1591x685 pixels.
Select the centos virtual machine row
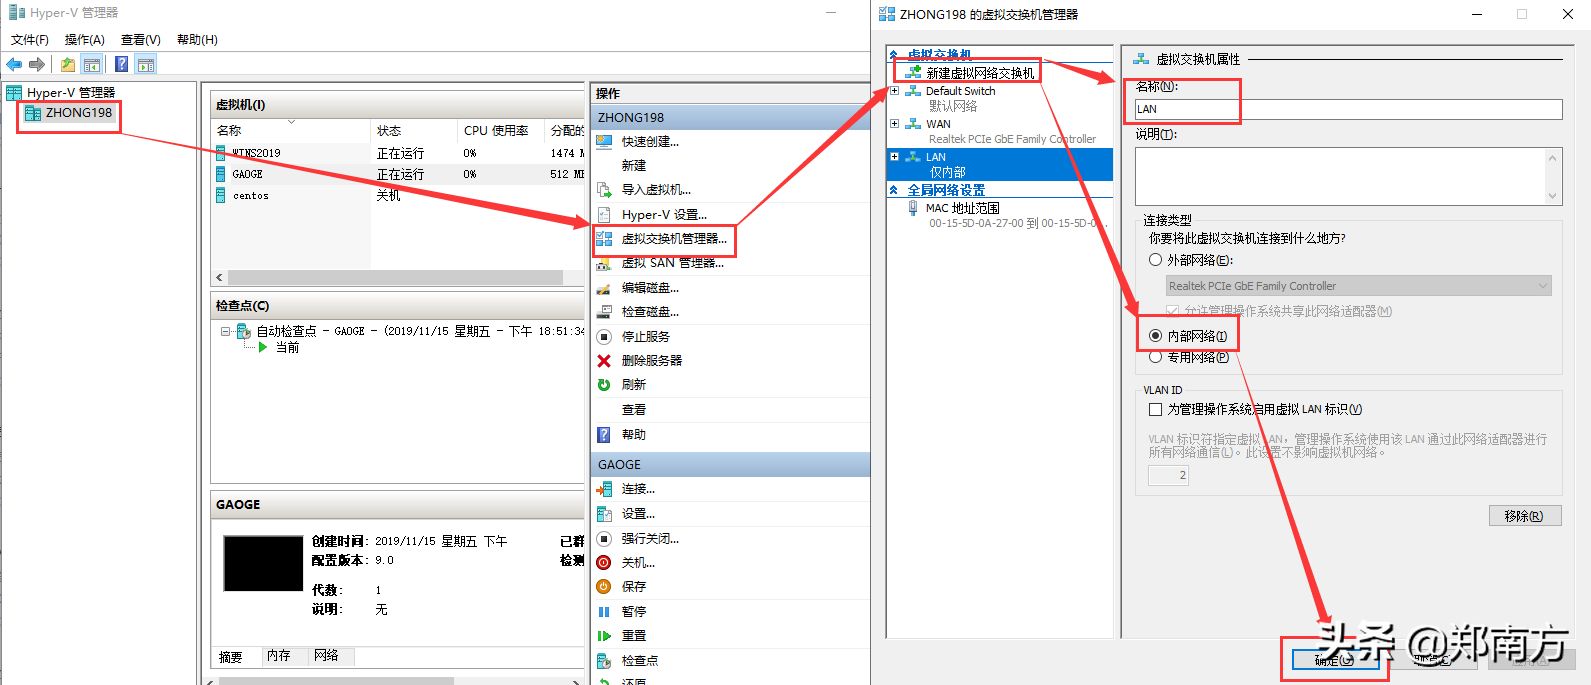click(398, 196)
